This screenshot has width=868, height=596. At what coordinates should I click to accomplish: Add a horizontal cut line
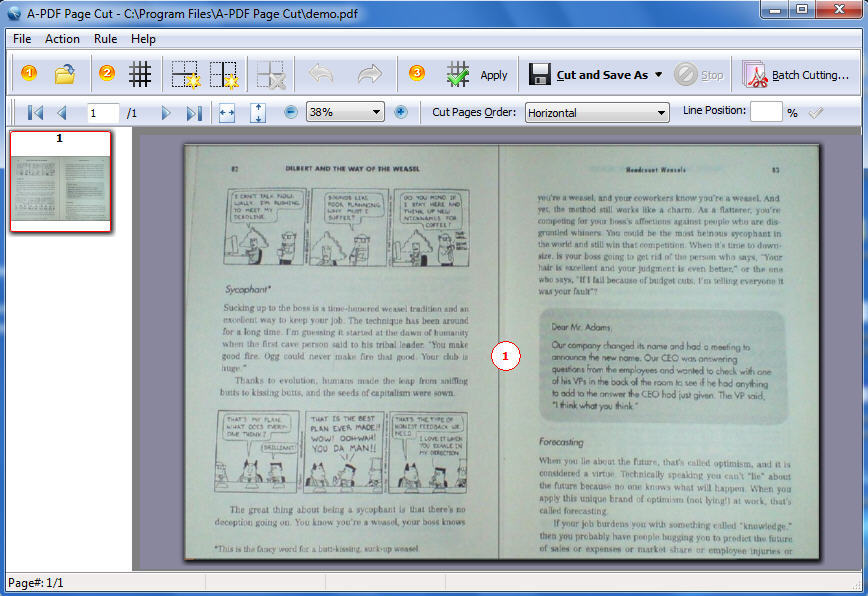pyautogui.click(x=185, y=74)
